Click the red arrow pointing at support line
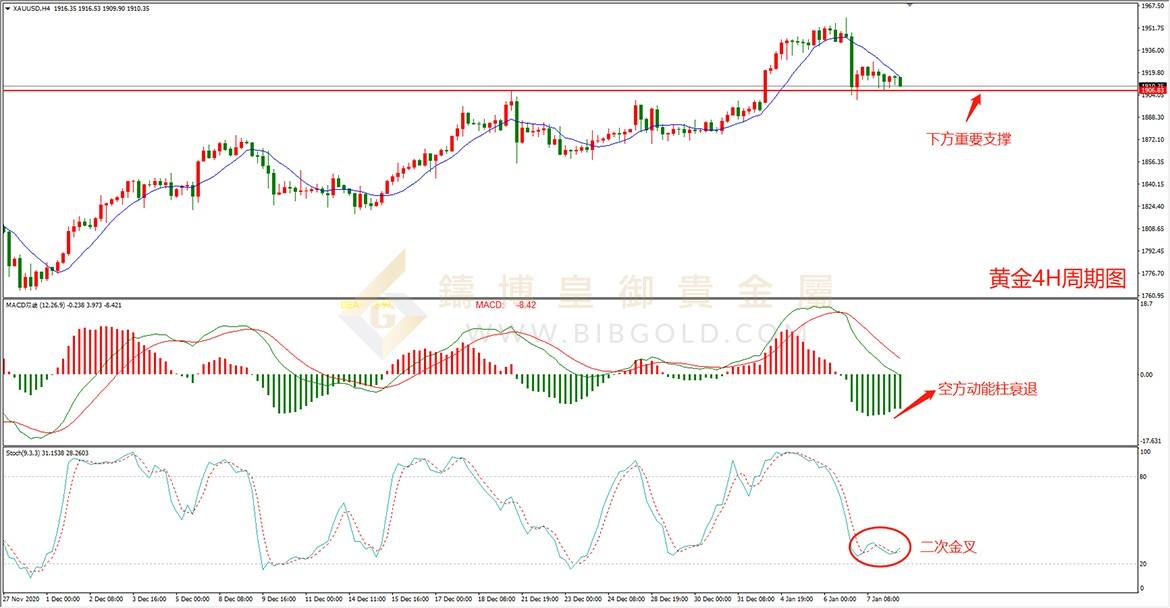Image resolution: width=1170 pixels, height=608 pixels. tap(973, 107)
